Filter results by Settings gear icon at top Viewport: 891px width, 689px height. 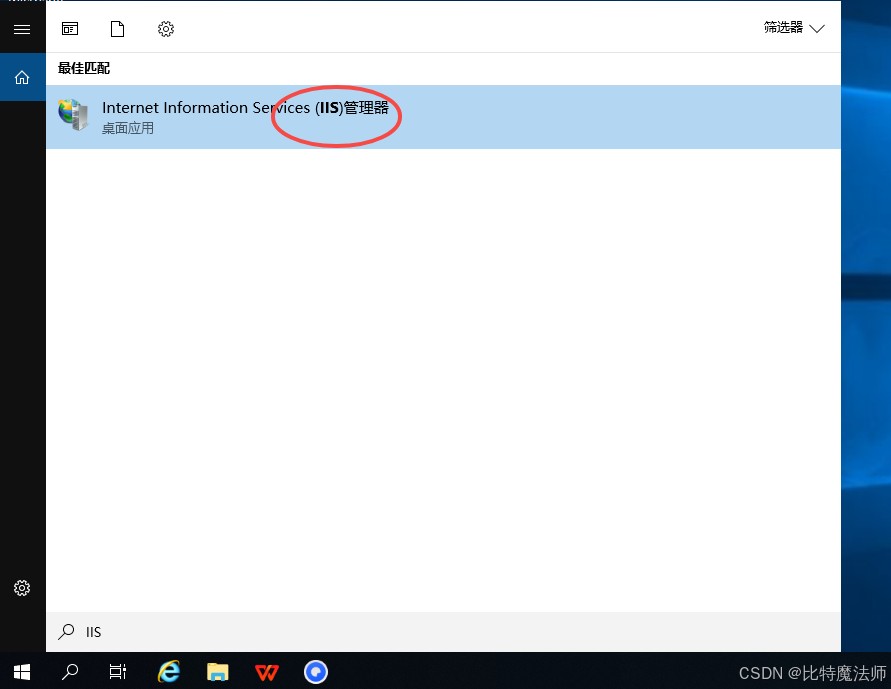point(166,29)
